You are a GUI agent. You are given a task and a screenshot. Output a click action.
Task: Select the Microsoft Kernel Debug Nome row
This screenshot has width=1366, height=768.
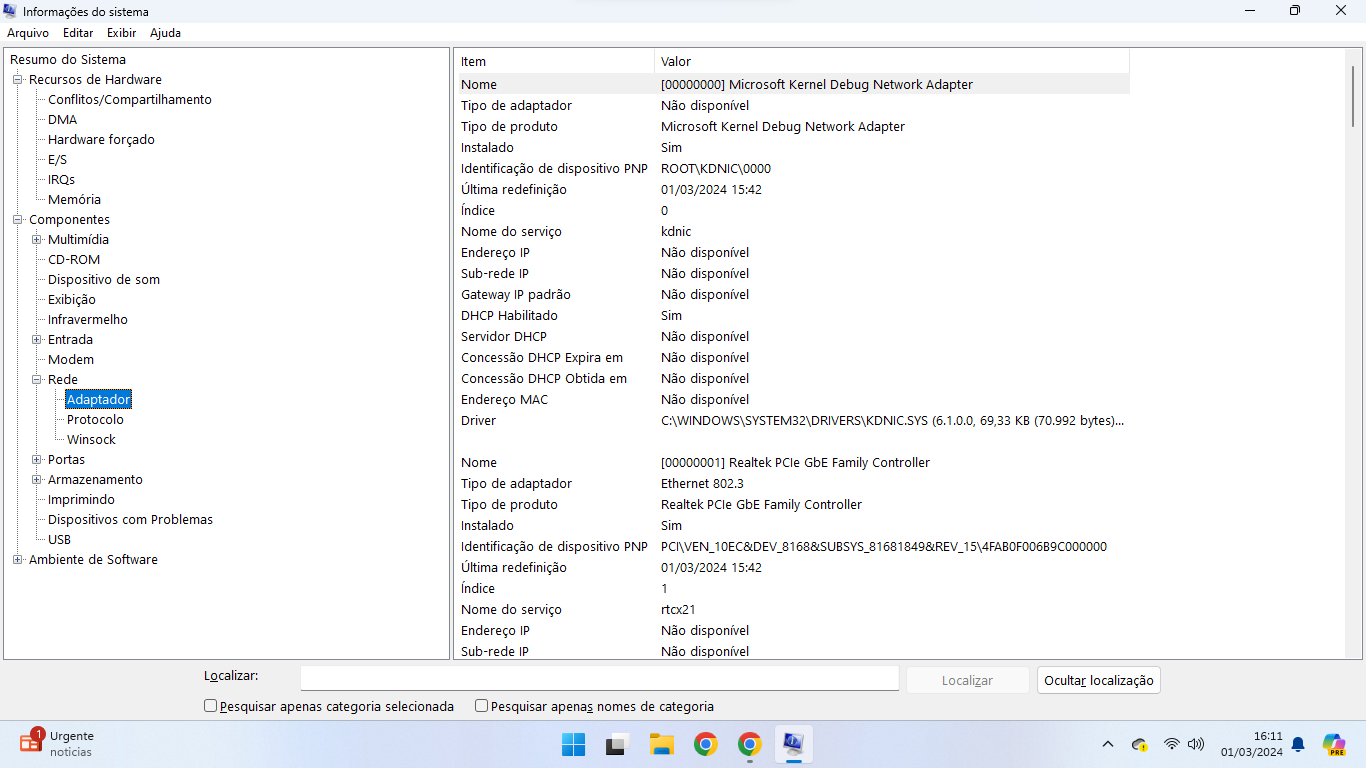coord(793,85)
